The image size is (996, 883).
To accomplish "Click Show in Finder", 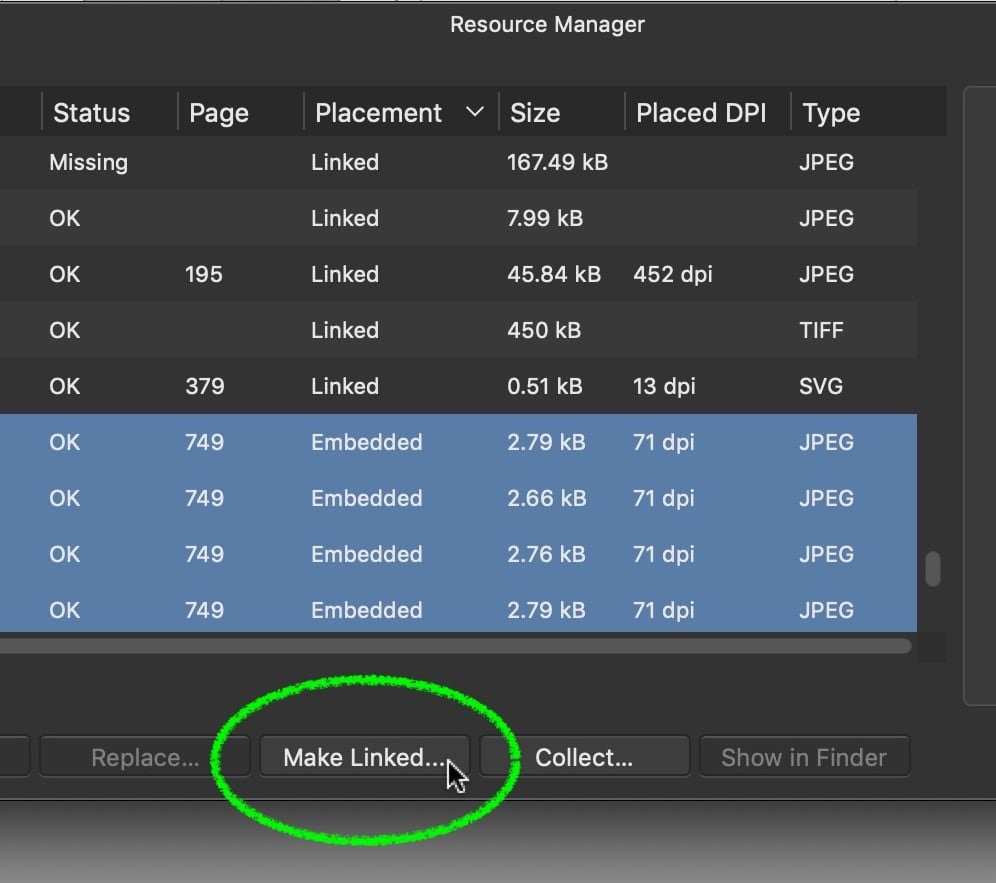I will [x=804, y=757].
